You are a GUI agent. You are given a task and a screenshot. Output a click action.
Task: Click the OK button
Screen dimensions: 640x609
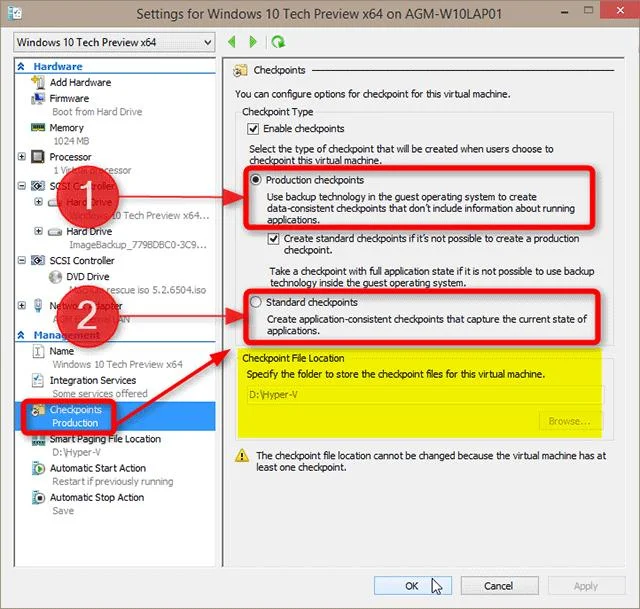click(413, 586)
